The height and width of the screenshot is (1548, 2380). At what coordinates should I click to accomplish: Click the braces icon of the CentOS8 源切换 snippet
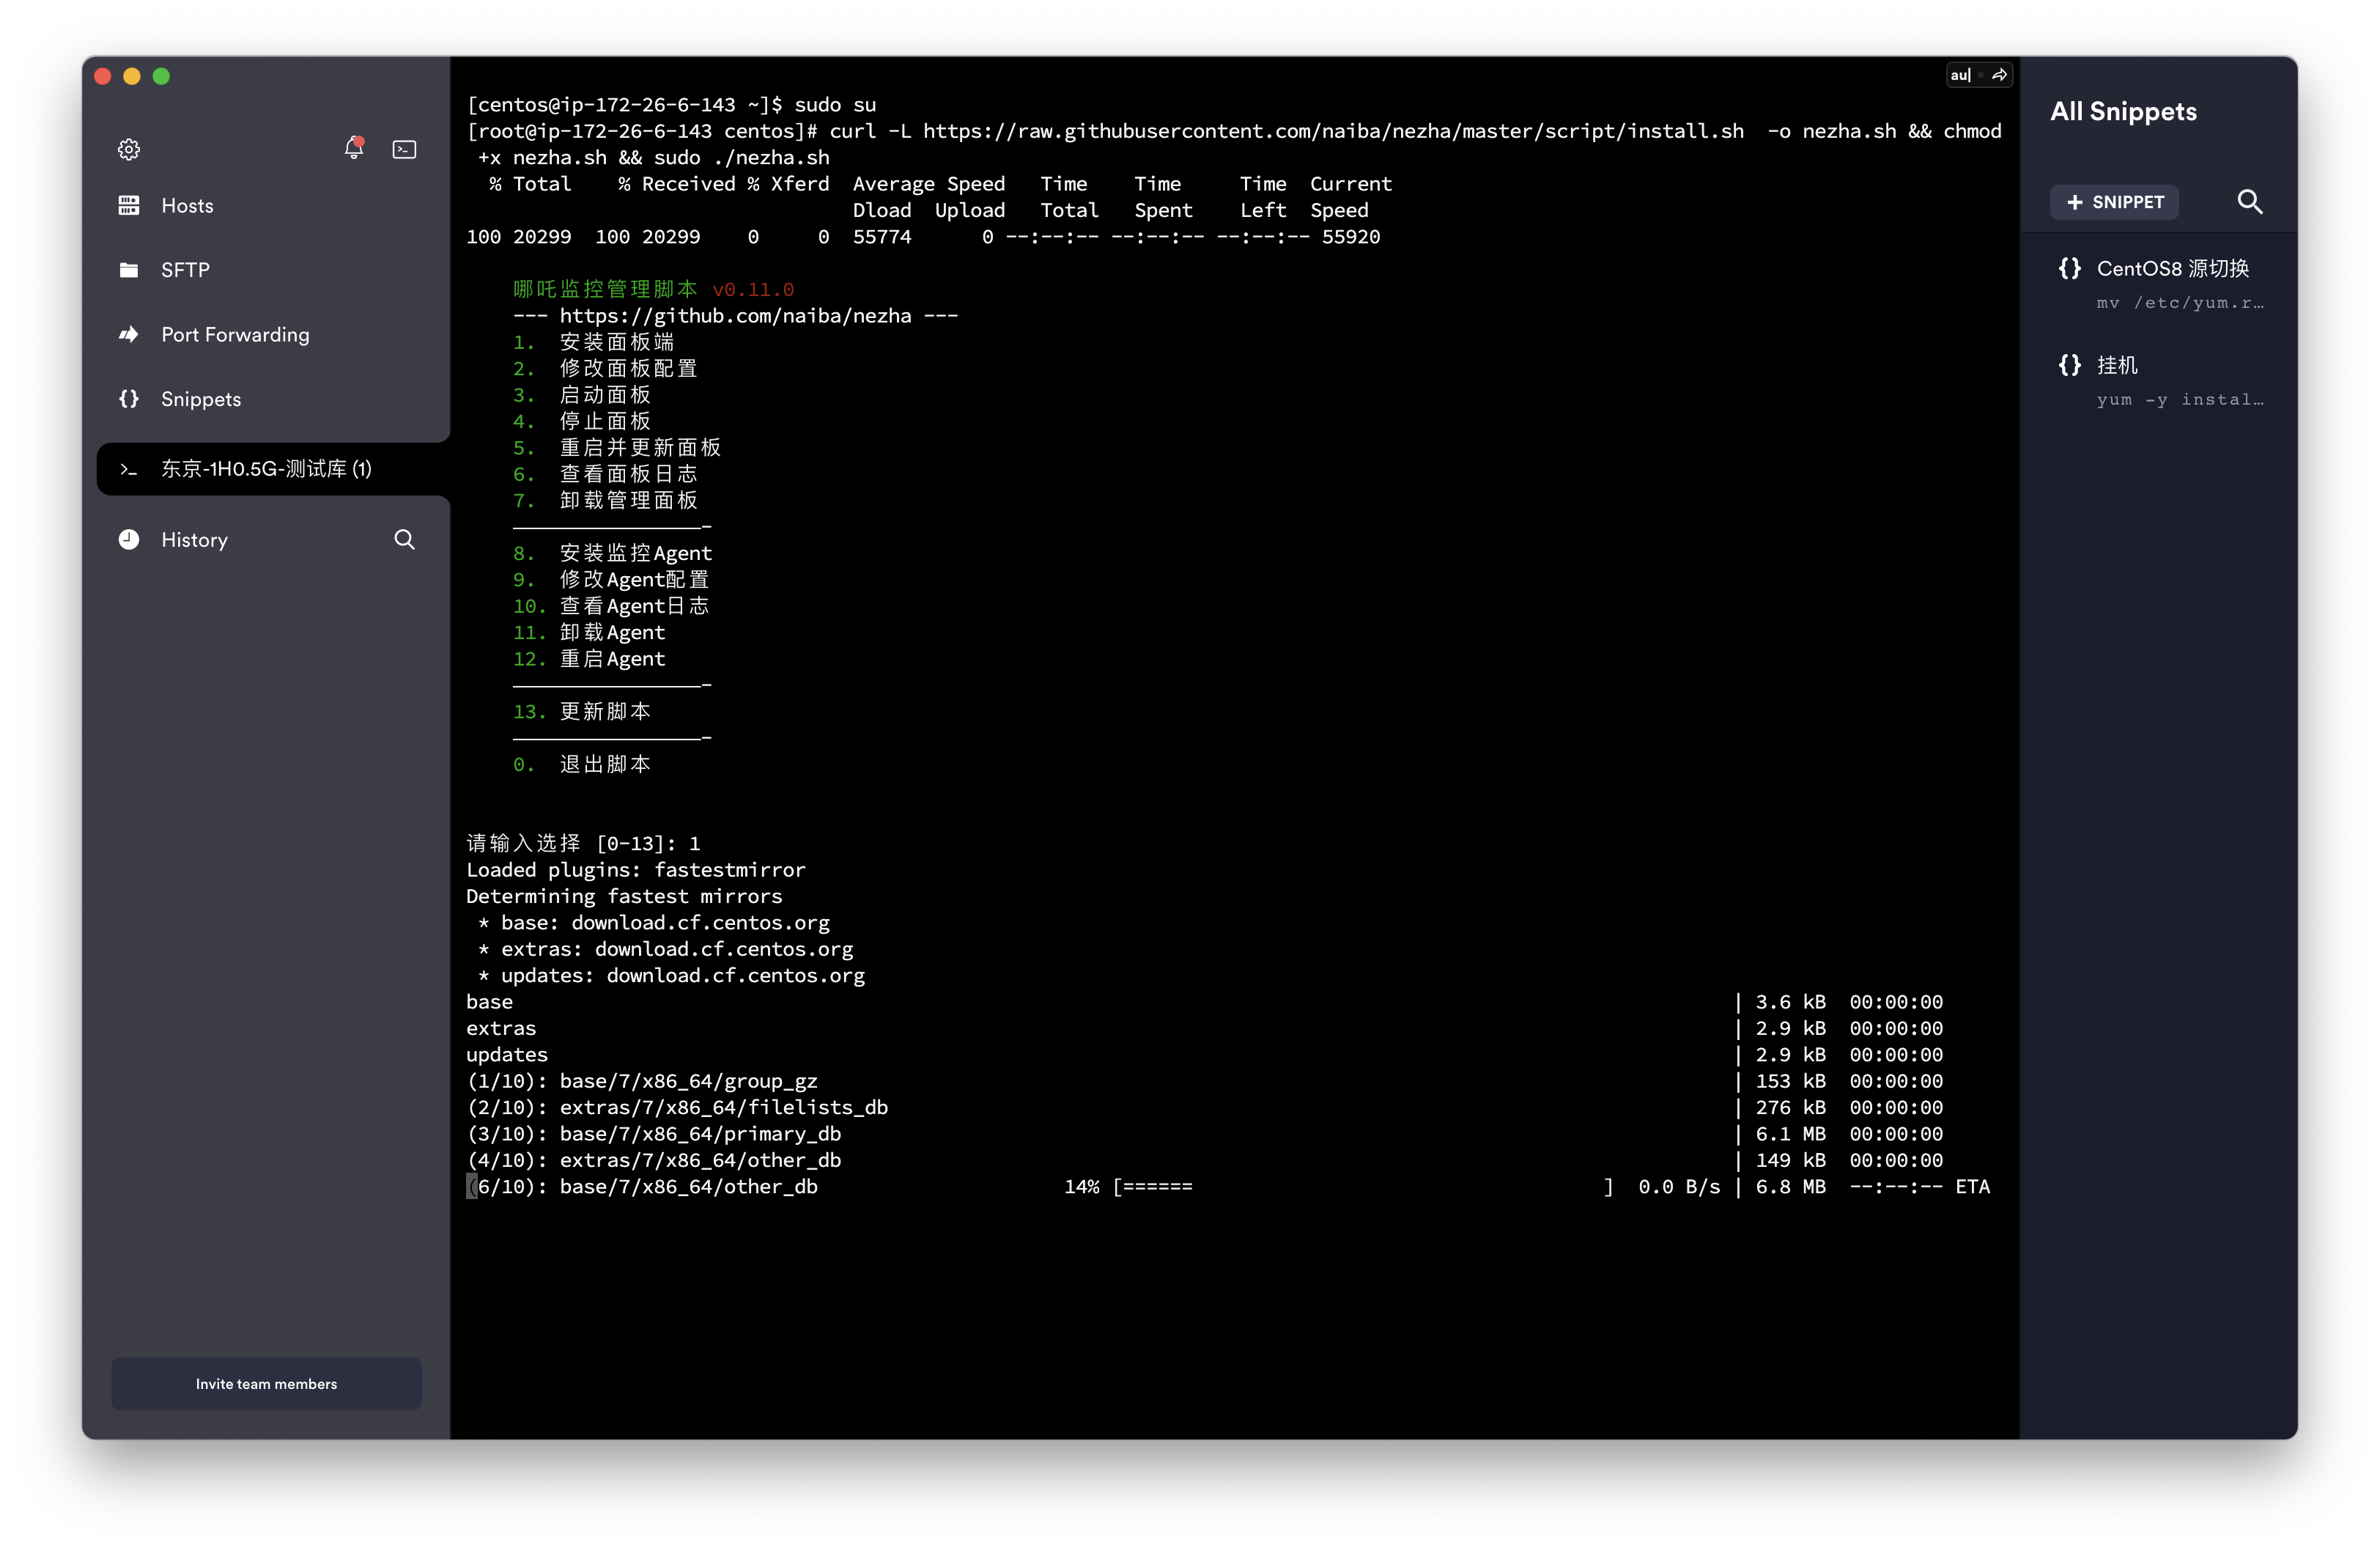click(x=2069, y=268)
